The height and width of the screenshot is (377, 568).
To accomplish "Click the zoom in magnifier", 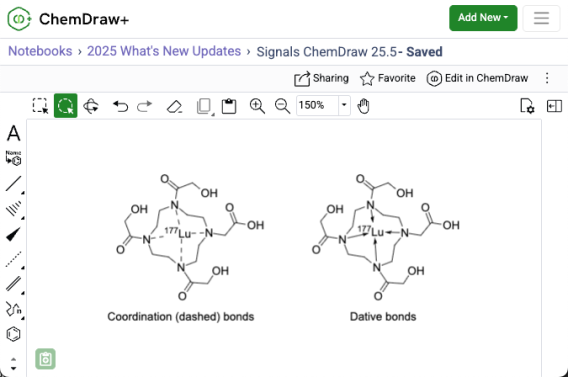I will (257, 106).
